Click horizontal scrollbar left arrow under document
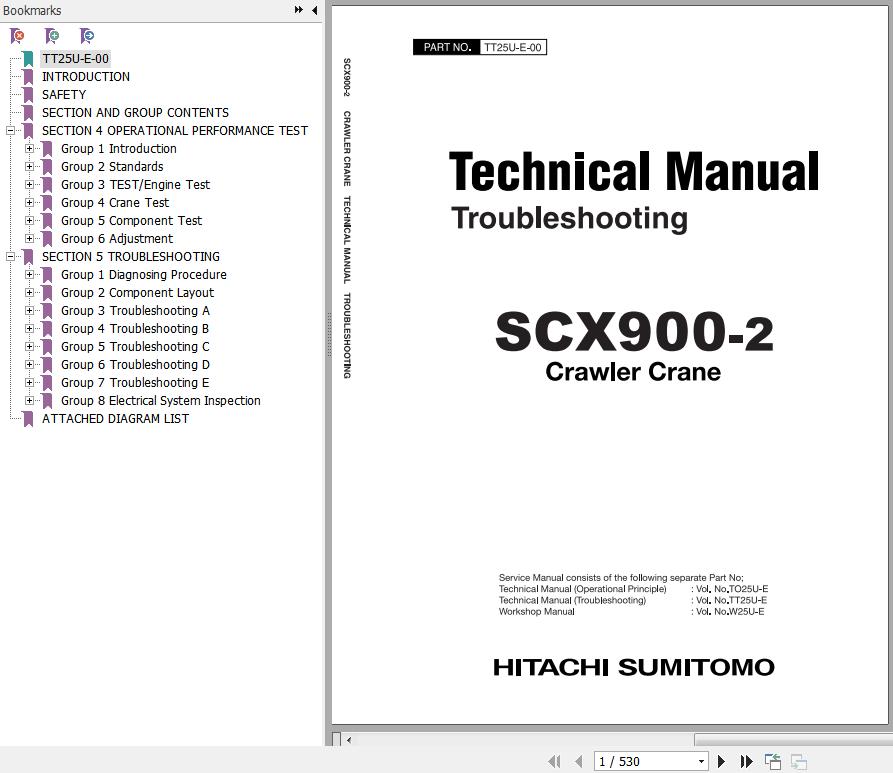This screenshot has height=773, width=893. [x=349, y=740]
